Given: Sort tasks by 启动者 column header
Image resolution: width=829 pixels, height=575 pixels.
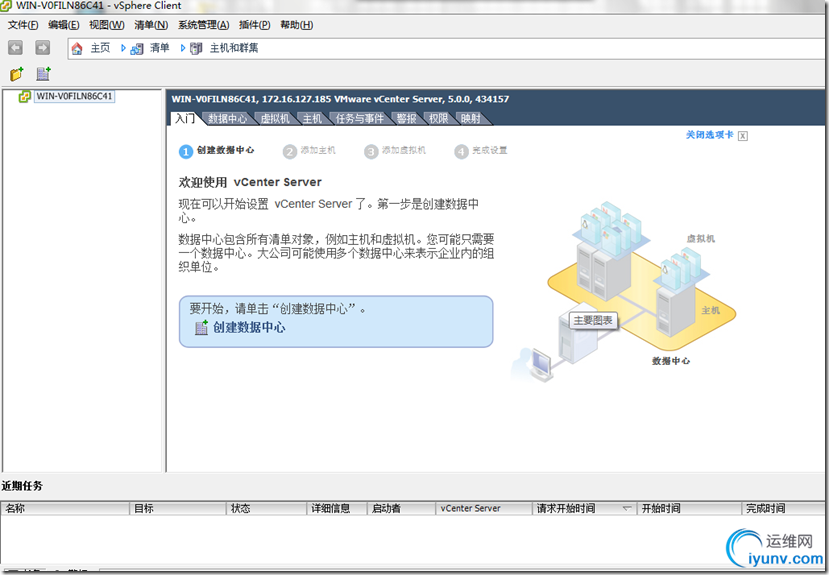Looking at the screenshot, I should click(401, 508).
